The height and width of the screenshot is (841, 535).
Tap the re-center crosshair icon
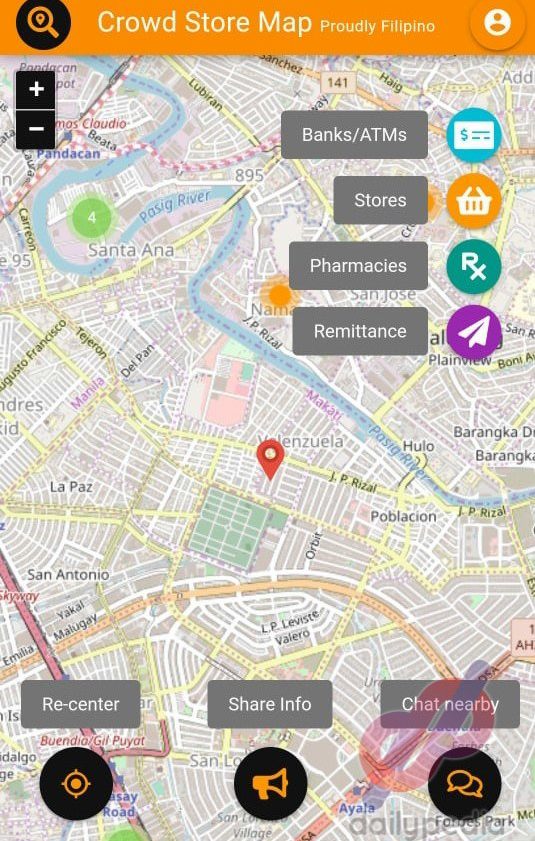76,784
